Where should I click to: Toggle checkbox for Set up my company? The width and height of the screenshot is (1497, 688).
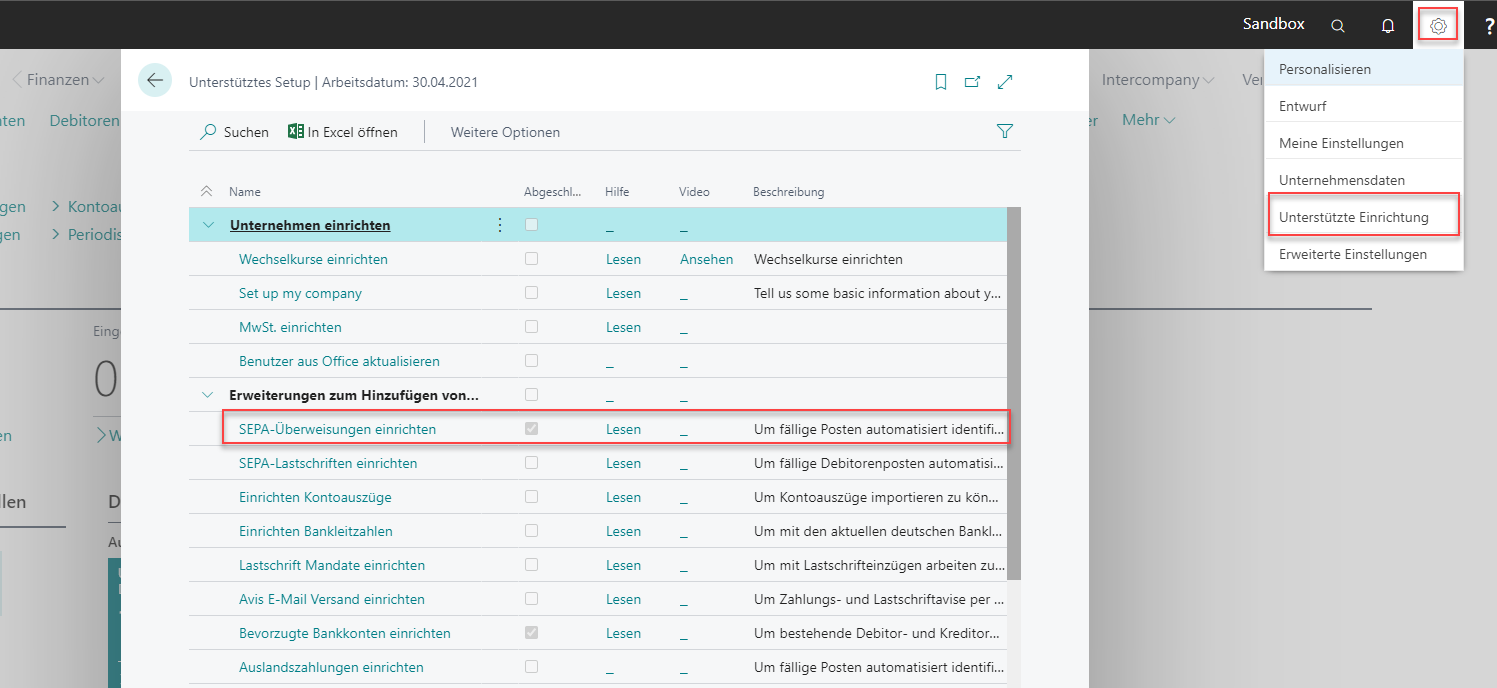(531, 292)
